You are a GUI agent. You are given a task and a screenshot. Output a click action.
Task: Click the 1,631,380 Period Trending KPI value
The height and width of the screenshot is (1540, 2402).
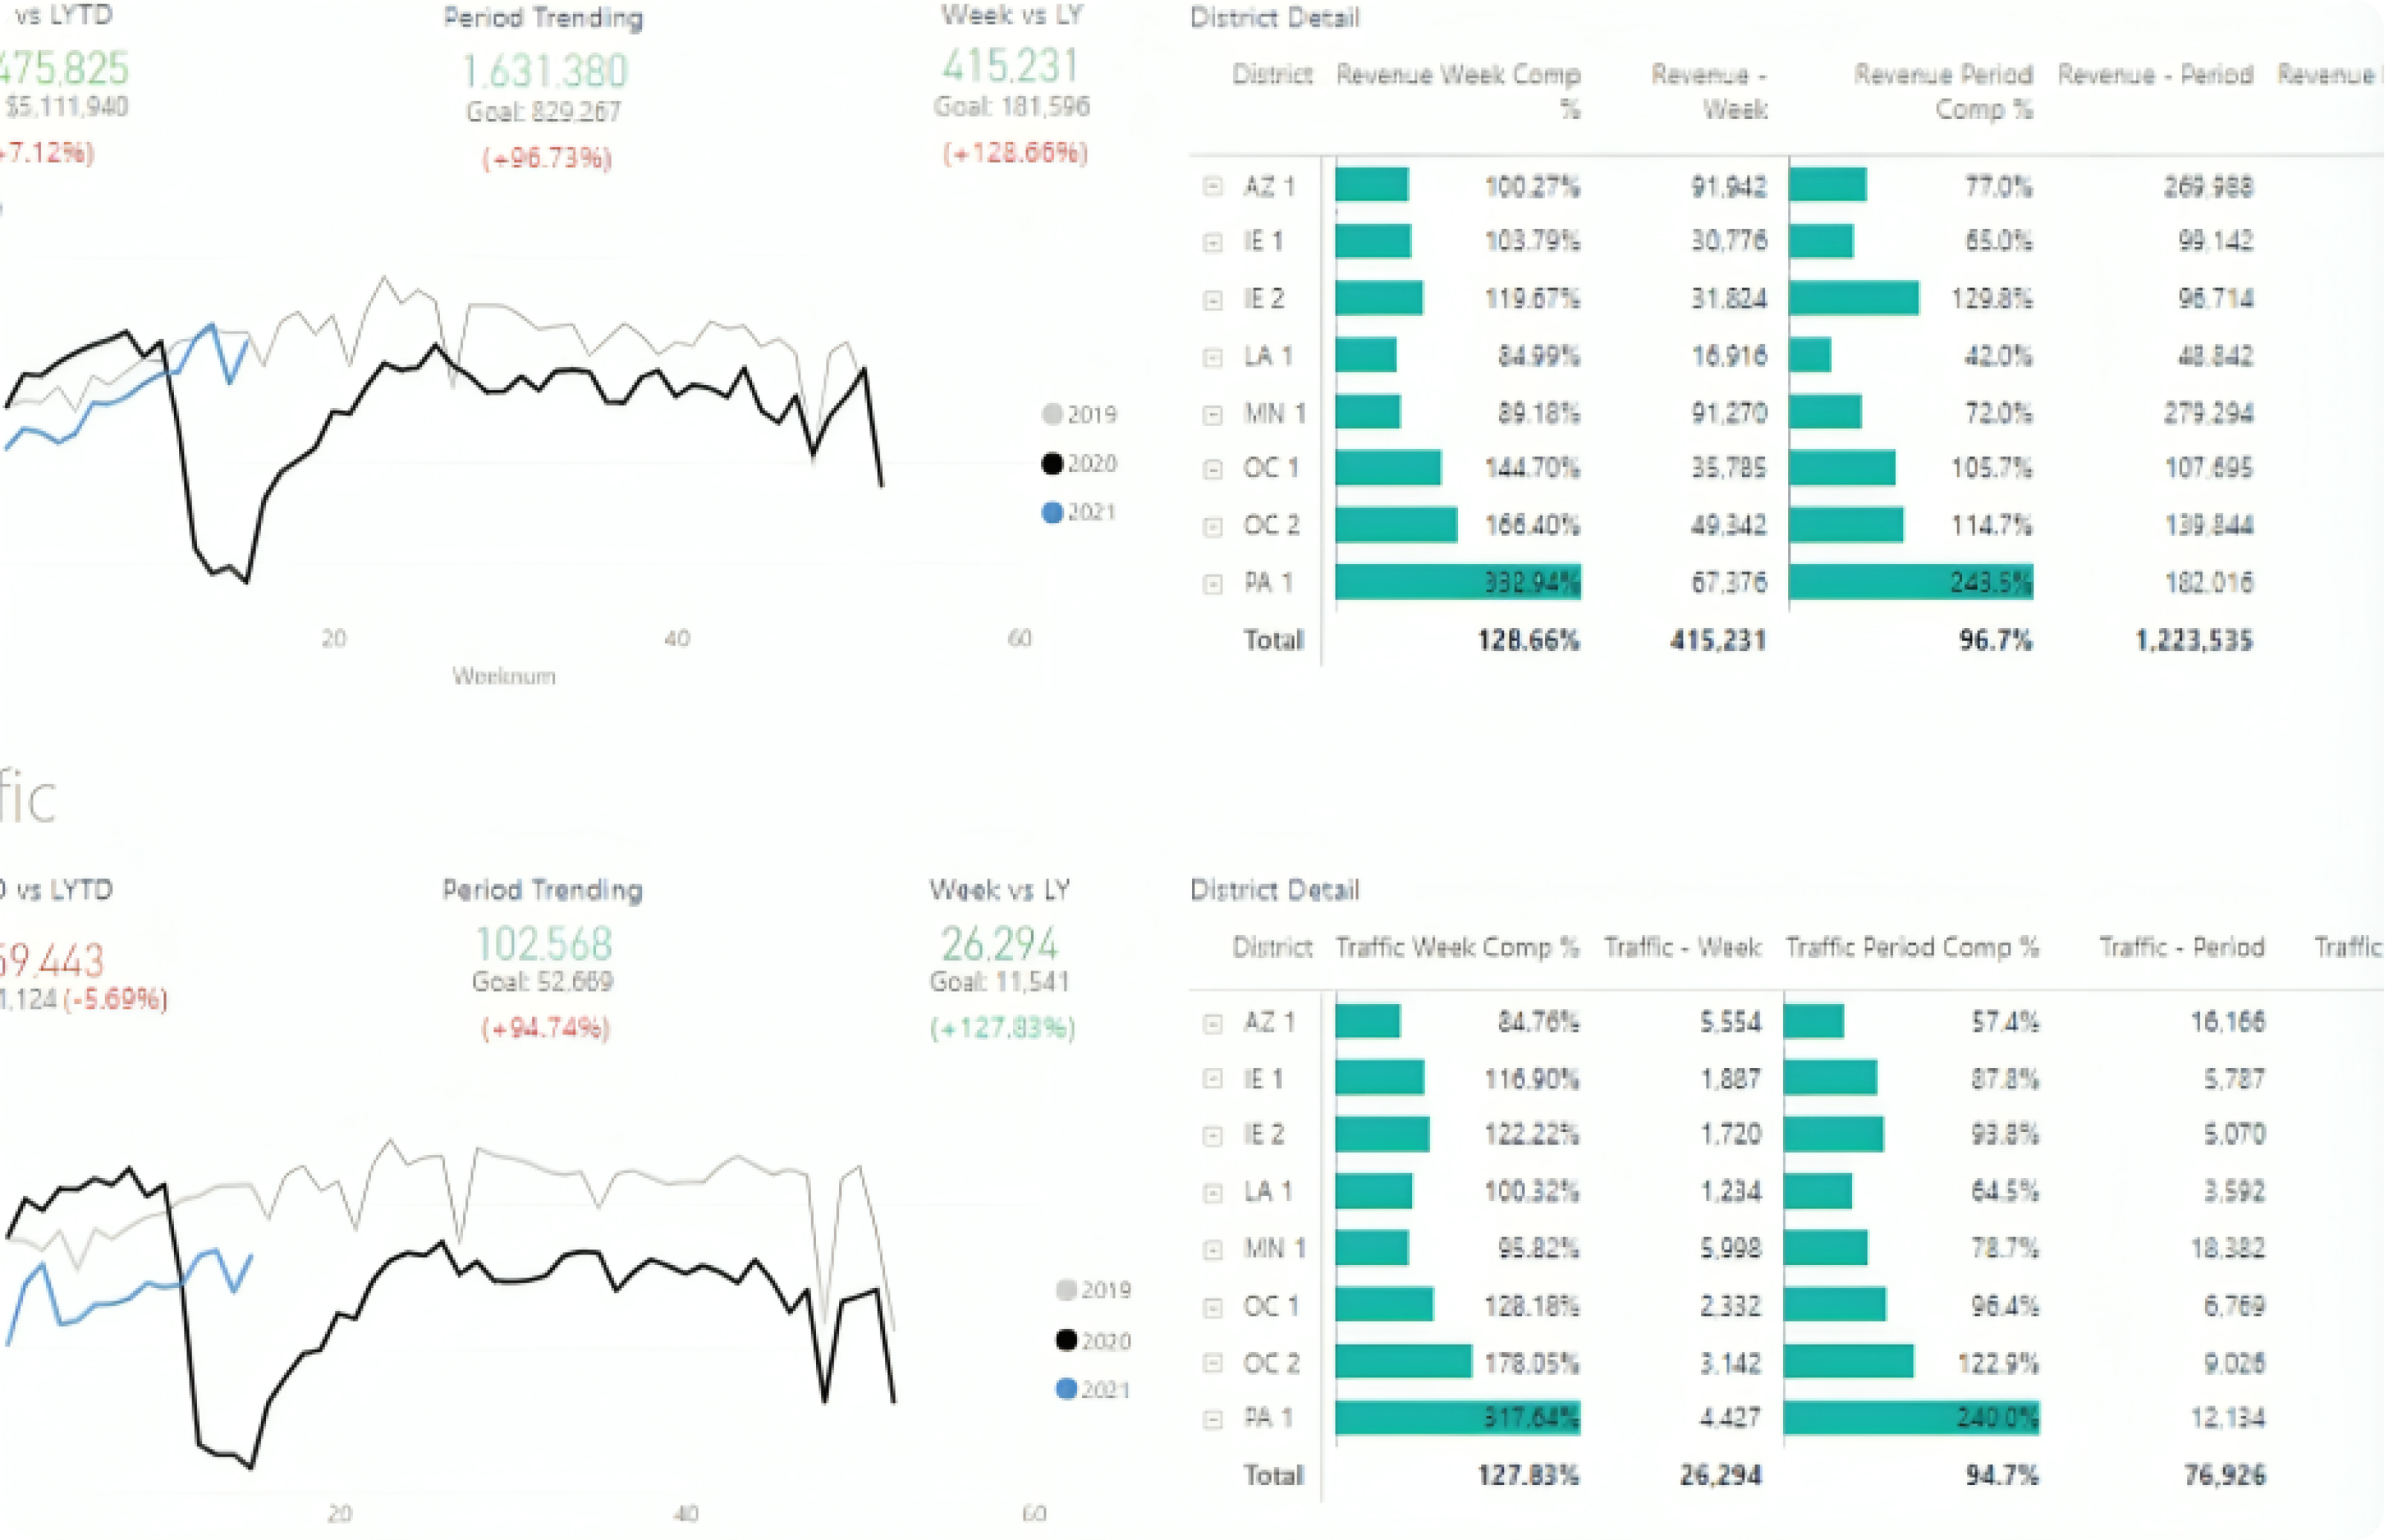(x=545, y=71)
